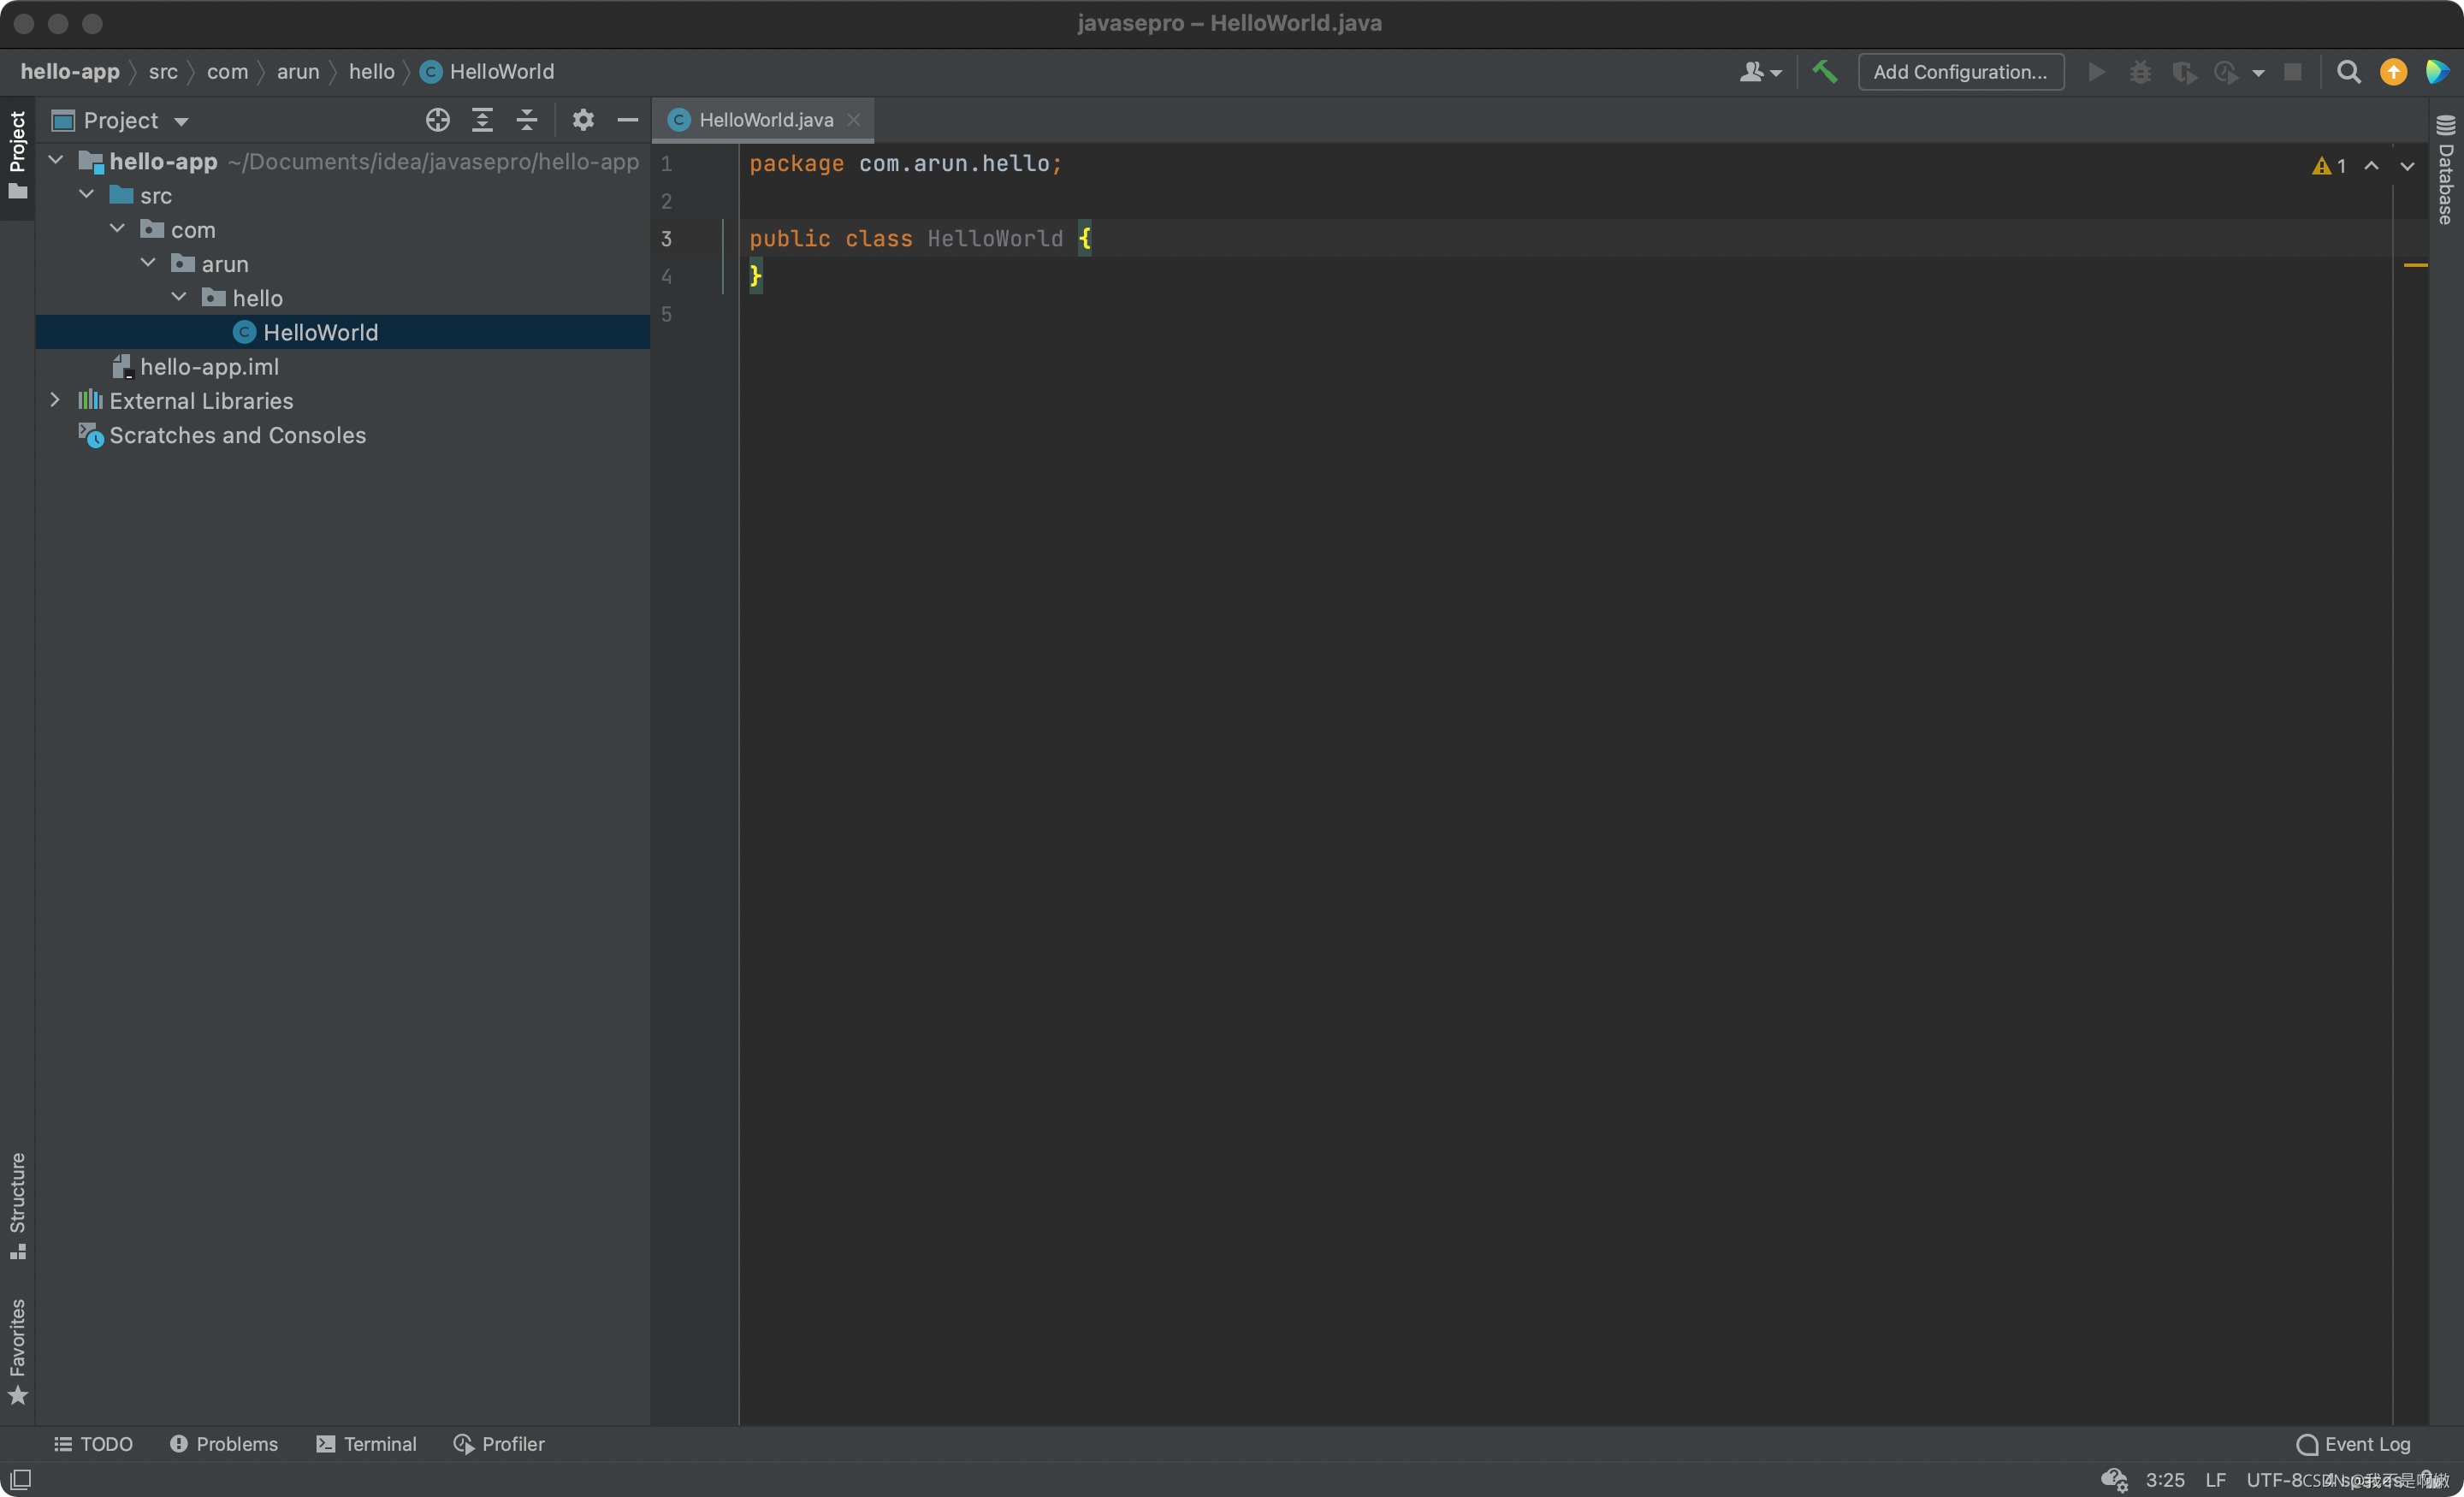Toggle the TODO panel at bottom
The height and width of the screenshot is (1497, 2464).
point(93,1442)
